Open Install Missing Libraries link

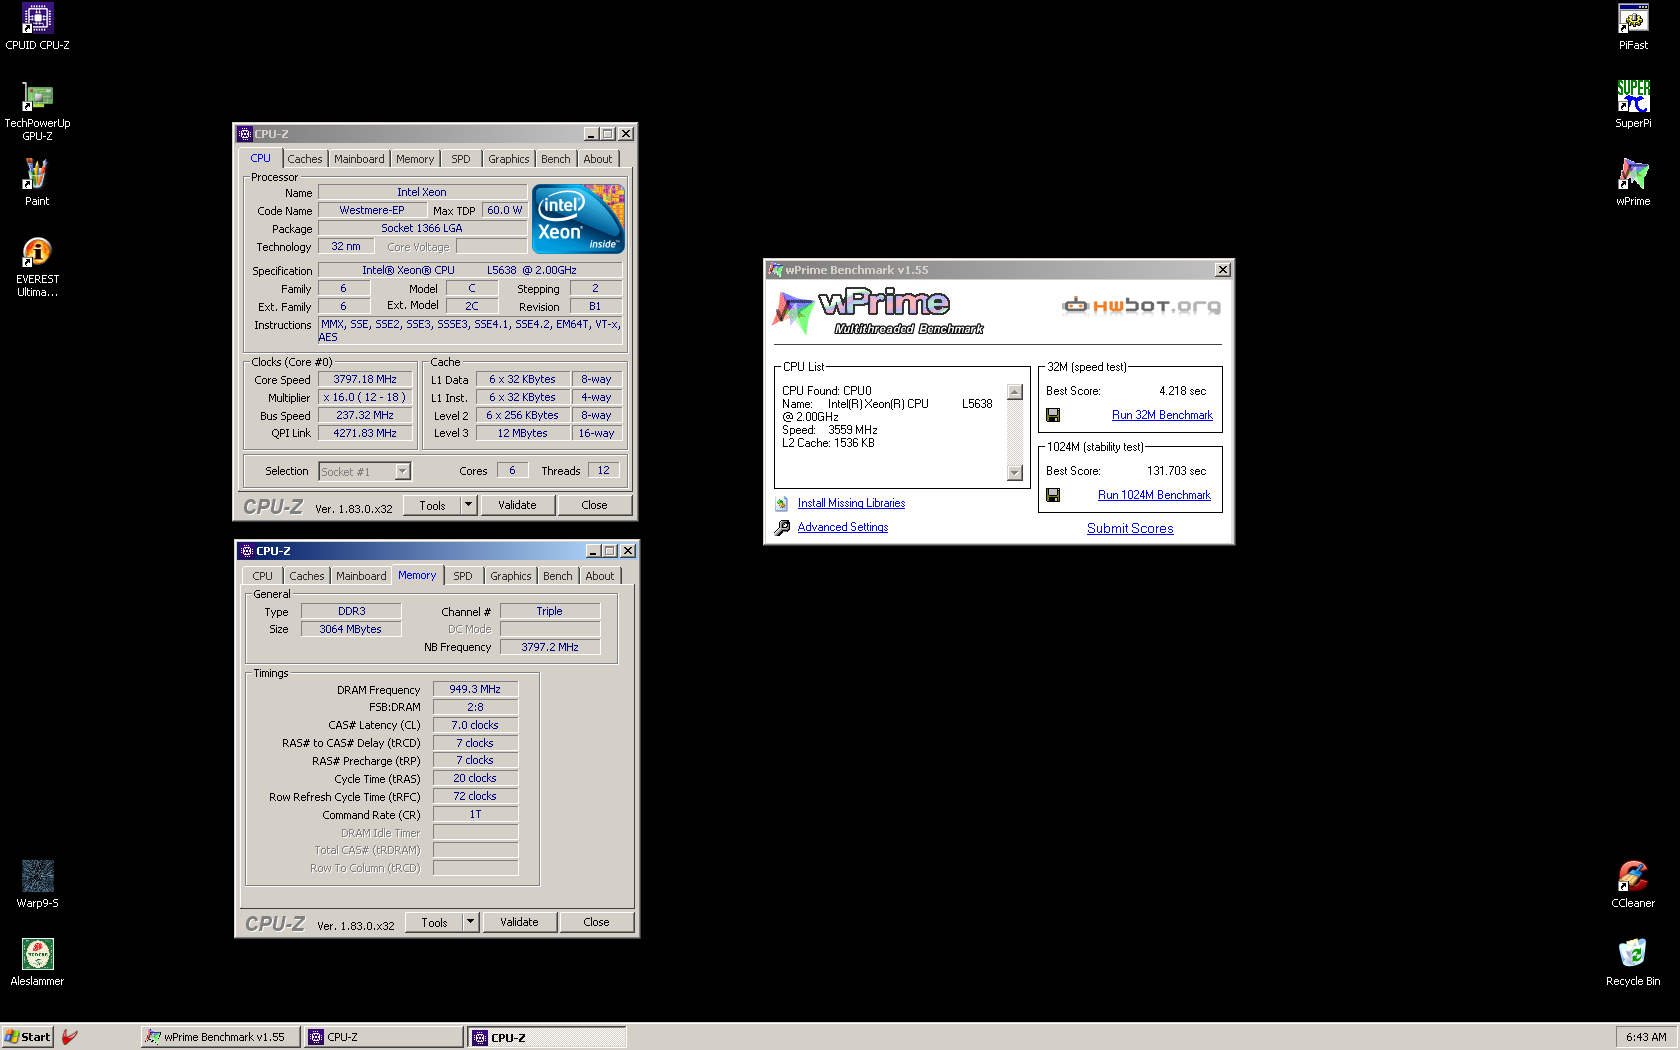click(x=851, y=503)
